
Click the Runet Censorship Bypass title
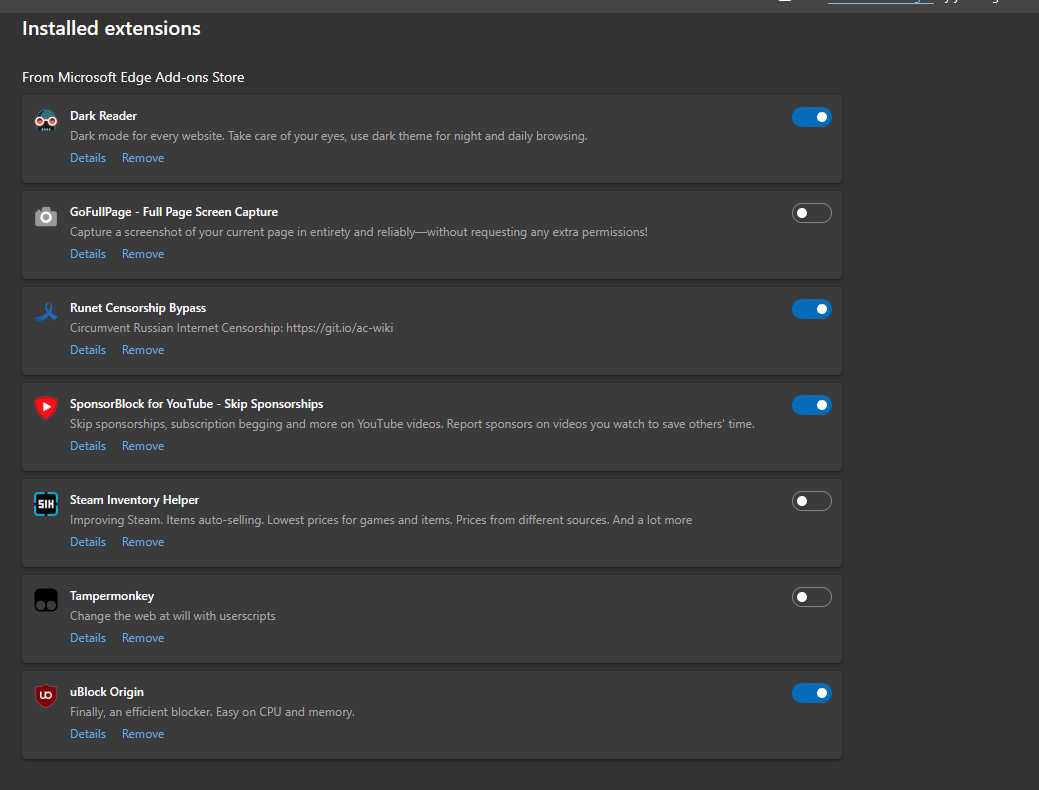pyautogui.click(x=138, y=308)
